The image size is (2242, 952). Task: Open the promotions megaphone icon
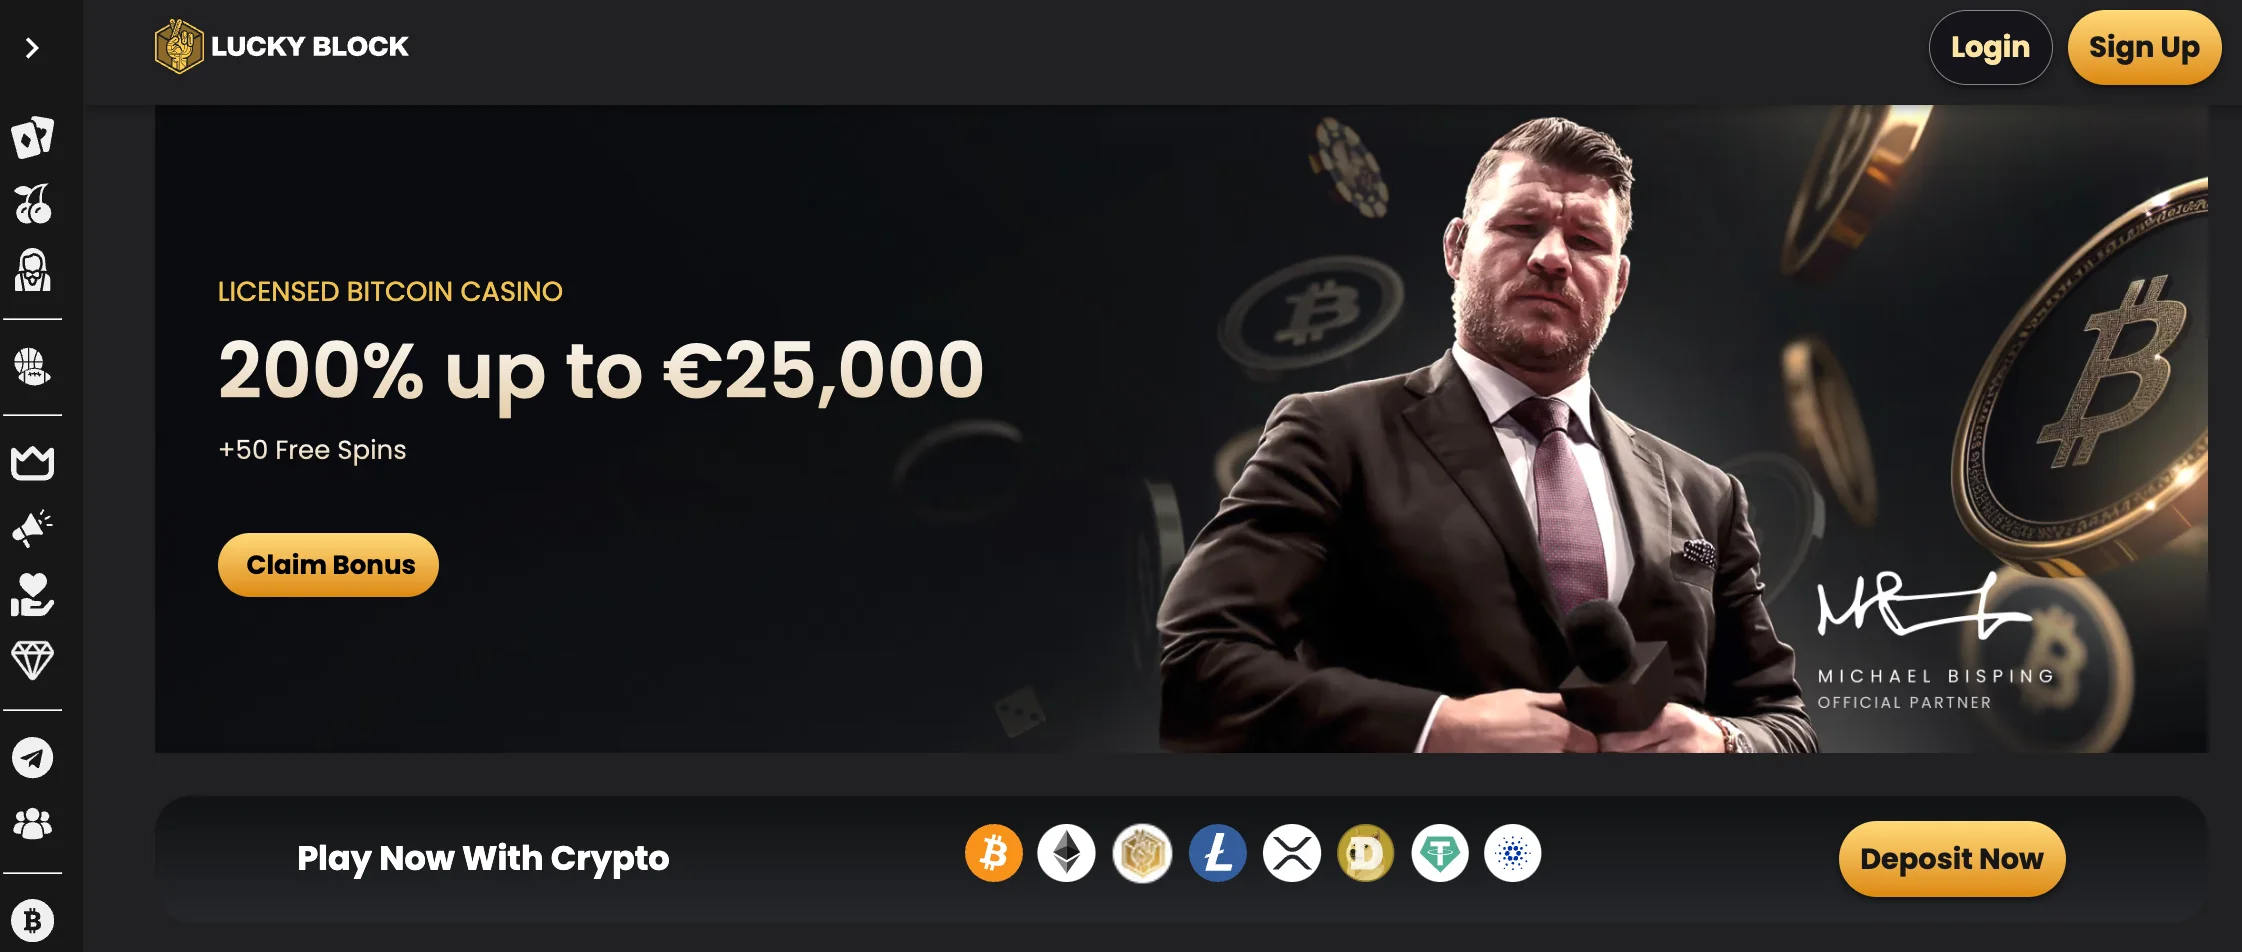click(x=32, y=529)
